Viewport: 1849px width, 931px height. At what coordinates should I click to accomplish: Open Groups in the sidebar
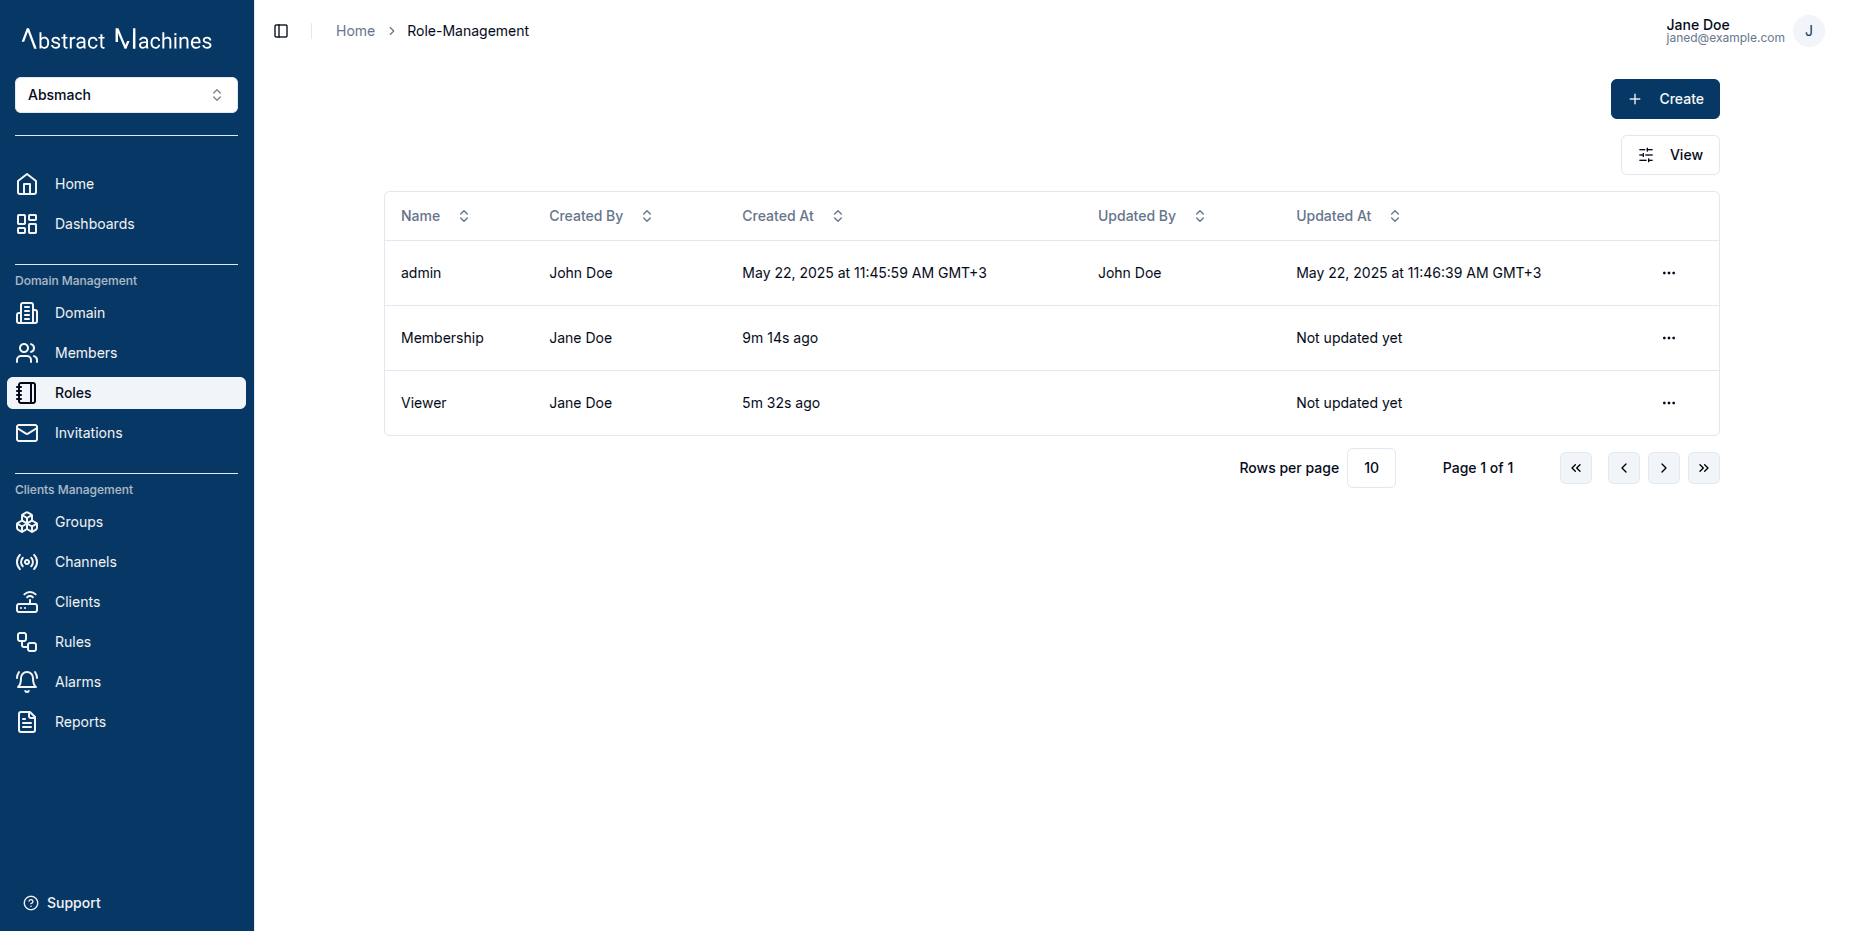tap(126, 522)
